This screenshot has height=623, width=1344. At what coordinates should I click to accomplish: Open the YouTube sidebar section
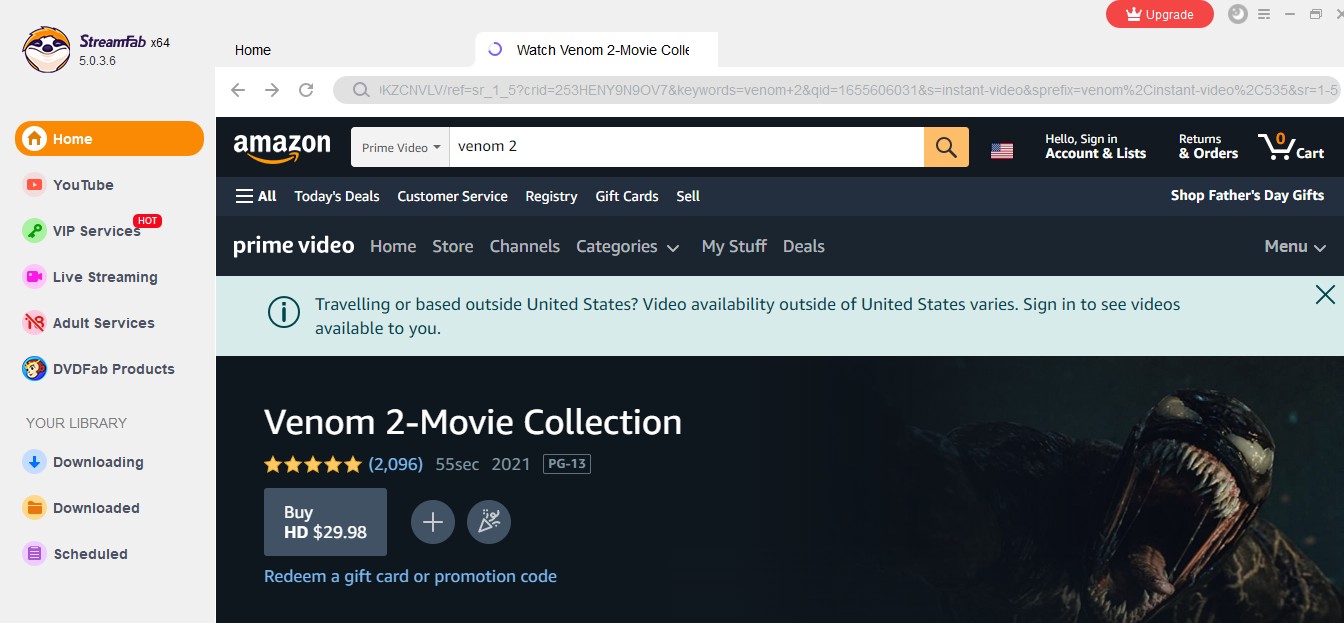pos(83,185)
